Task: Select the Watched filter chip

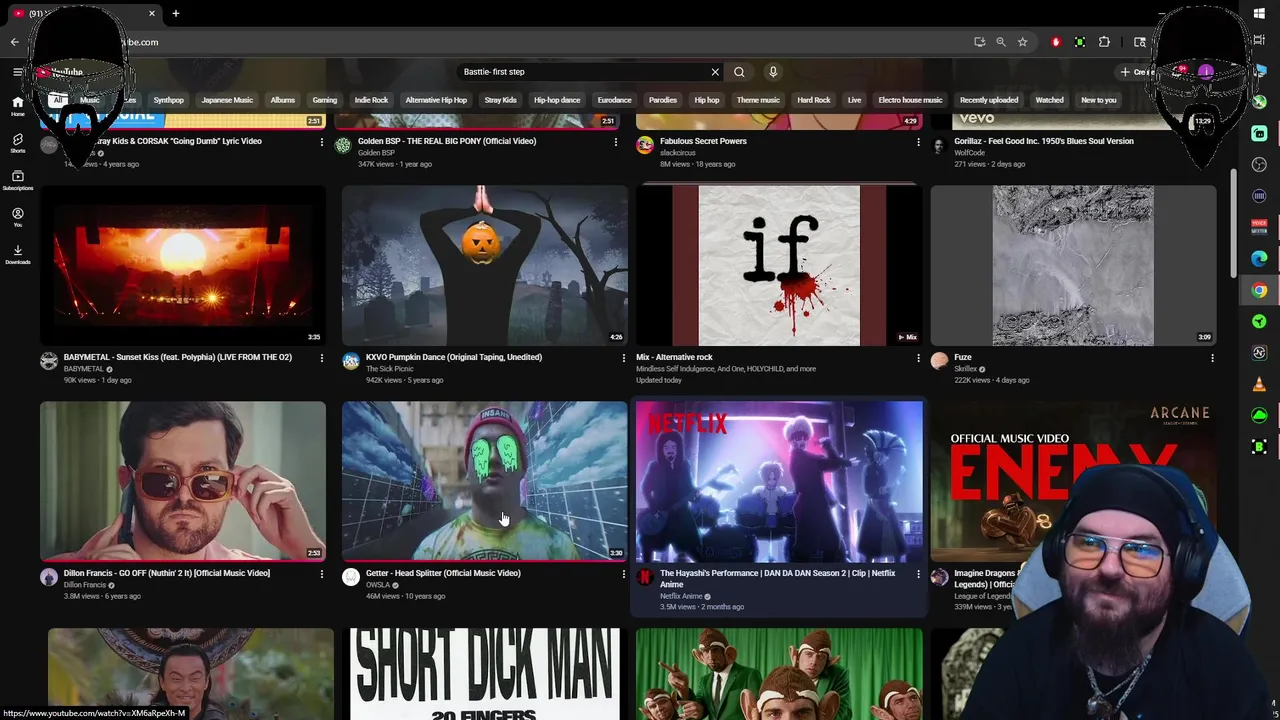Action: (x=1049, y=100)
